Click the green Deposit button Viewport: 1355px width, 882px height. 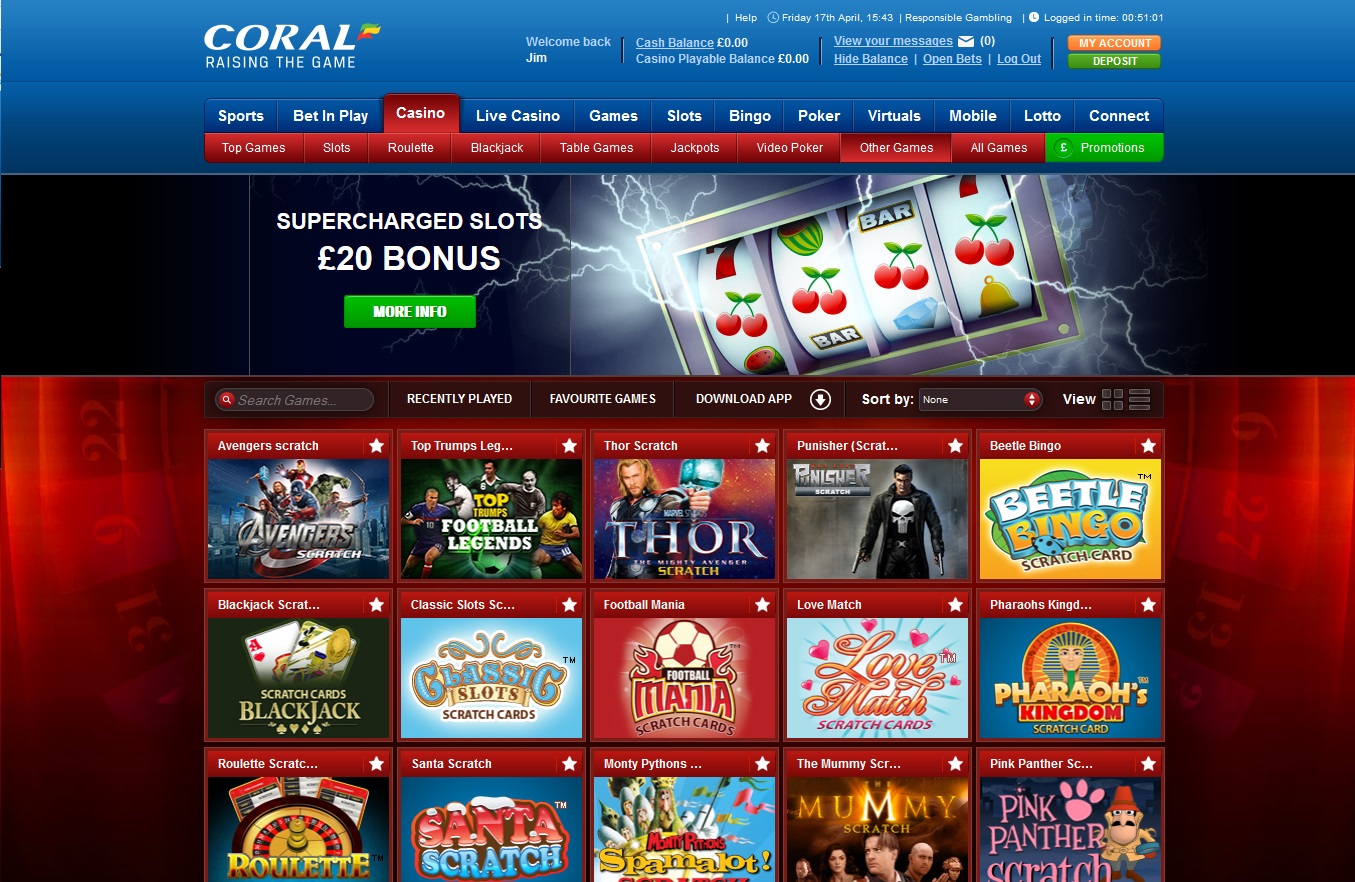click(x=1114, y=61)
